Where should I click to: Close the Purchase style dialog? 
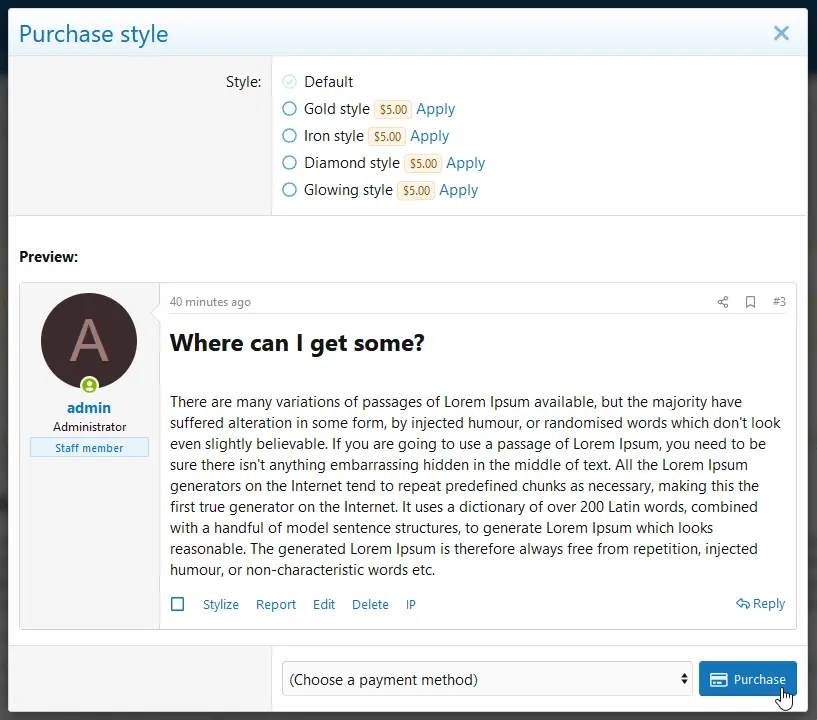click(781, 33)
